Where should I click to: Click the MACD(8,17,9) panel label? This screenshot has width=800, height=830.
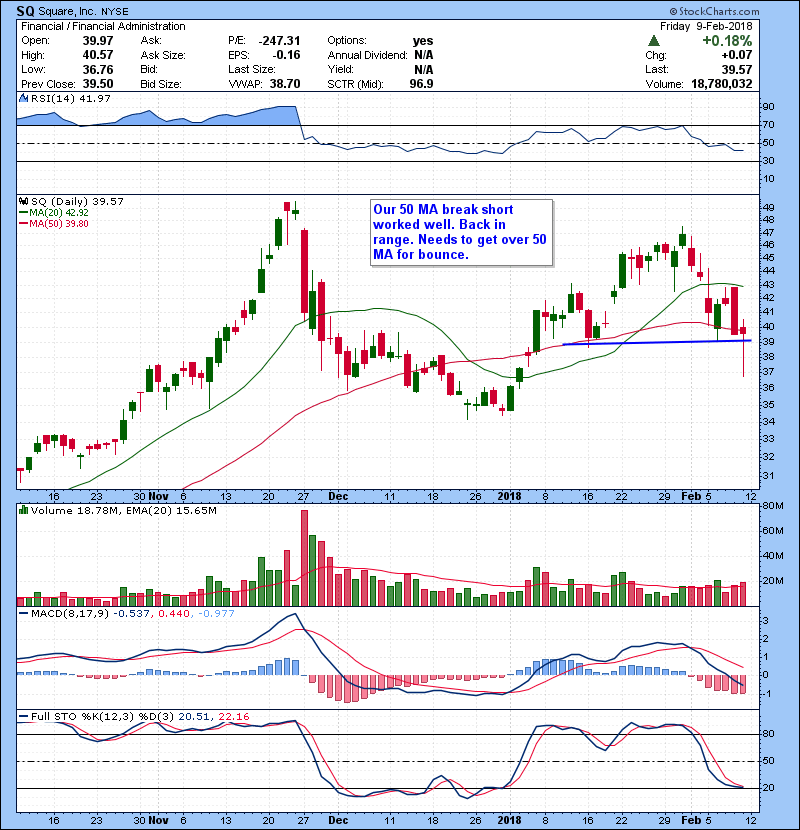click(x=70, y=614)
